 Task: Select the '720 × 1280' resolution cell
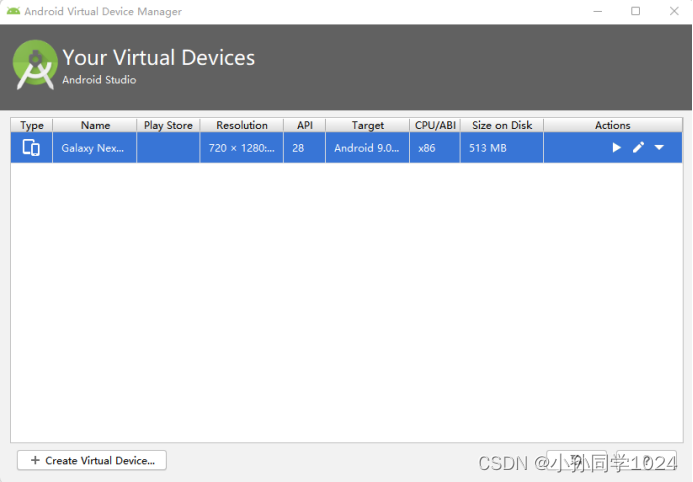tap(241, 148)
